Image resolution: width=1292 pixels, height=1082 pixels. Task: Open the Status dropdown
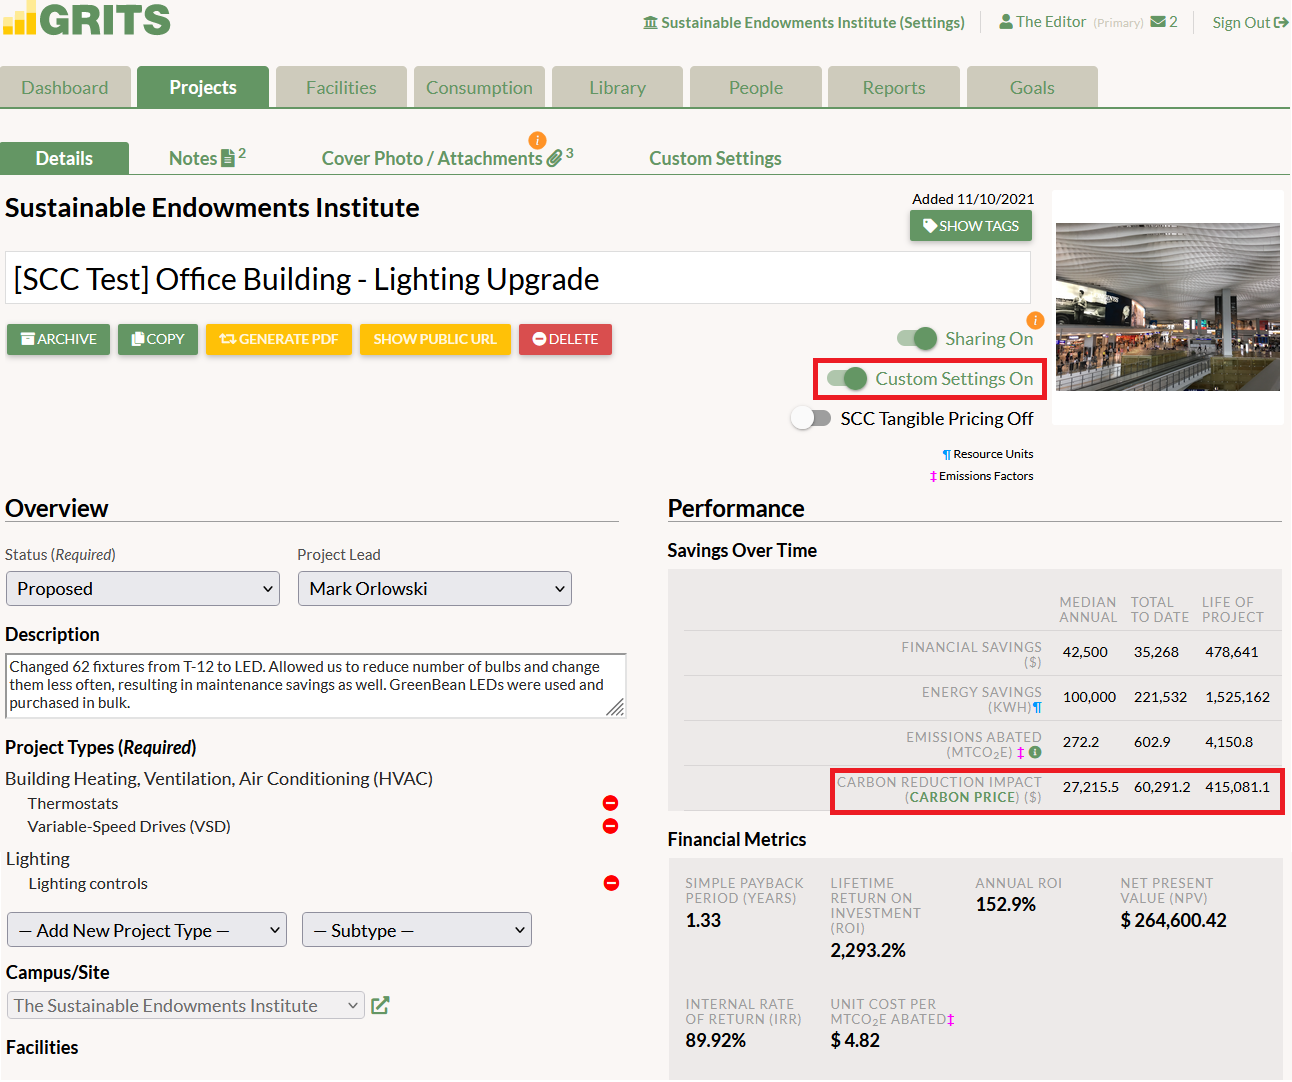click(x=143, y=589)
